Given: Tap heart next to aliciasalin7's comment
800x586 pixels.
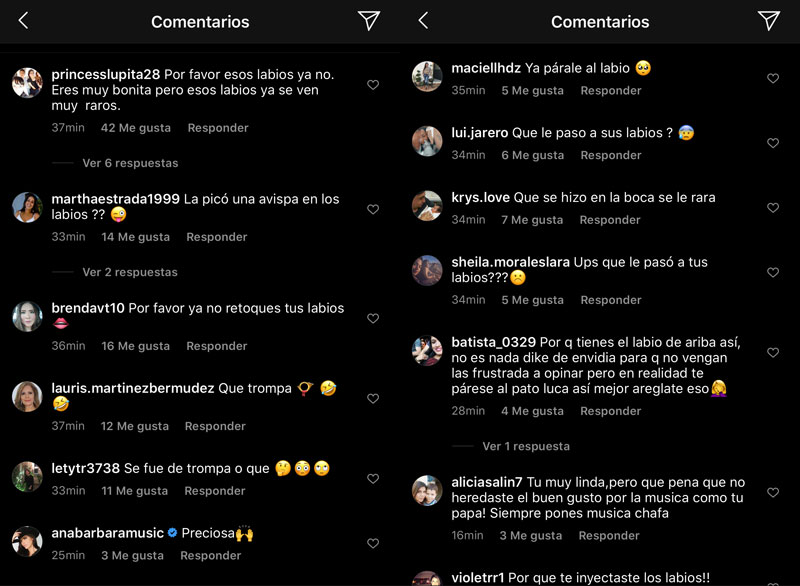Looking at the screenshot, I should point(773,492).
